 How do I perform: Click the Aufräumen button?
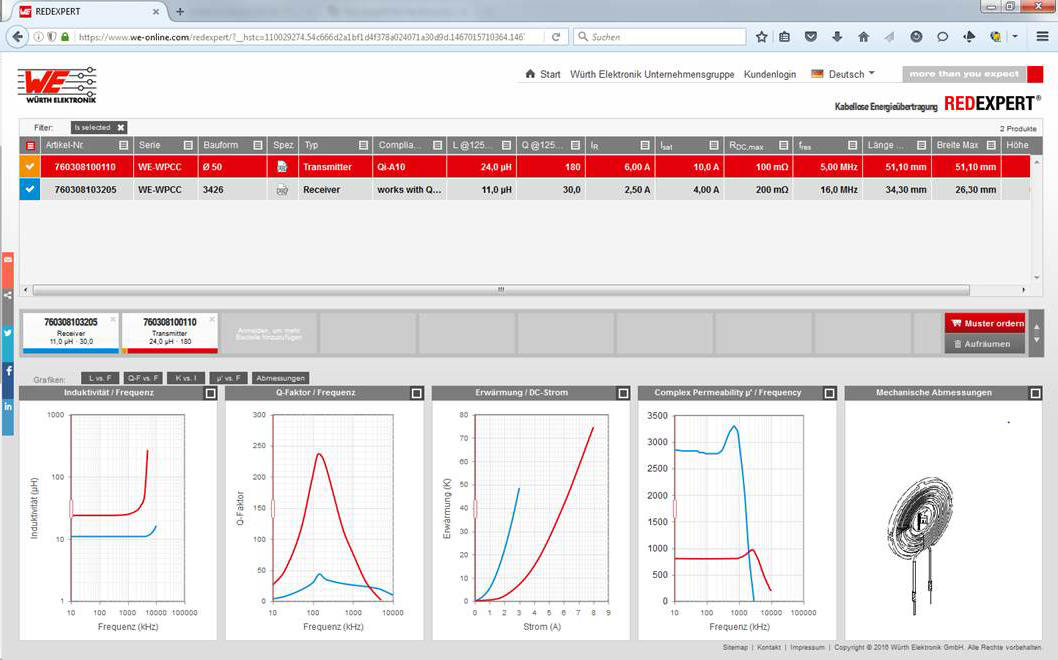point(985,344)
